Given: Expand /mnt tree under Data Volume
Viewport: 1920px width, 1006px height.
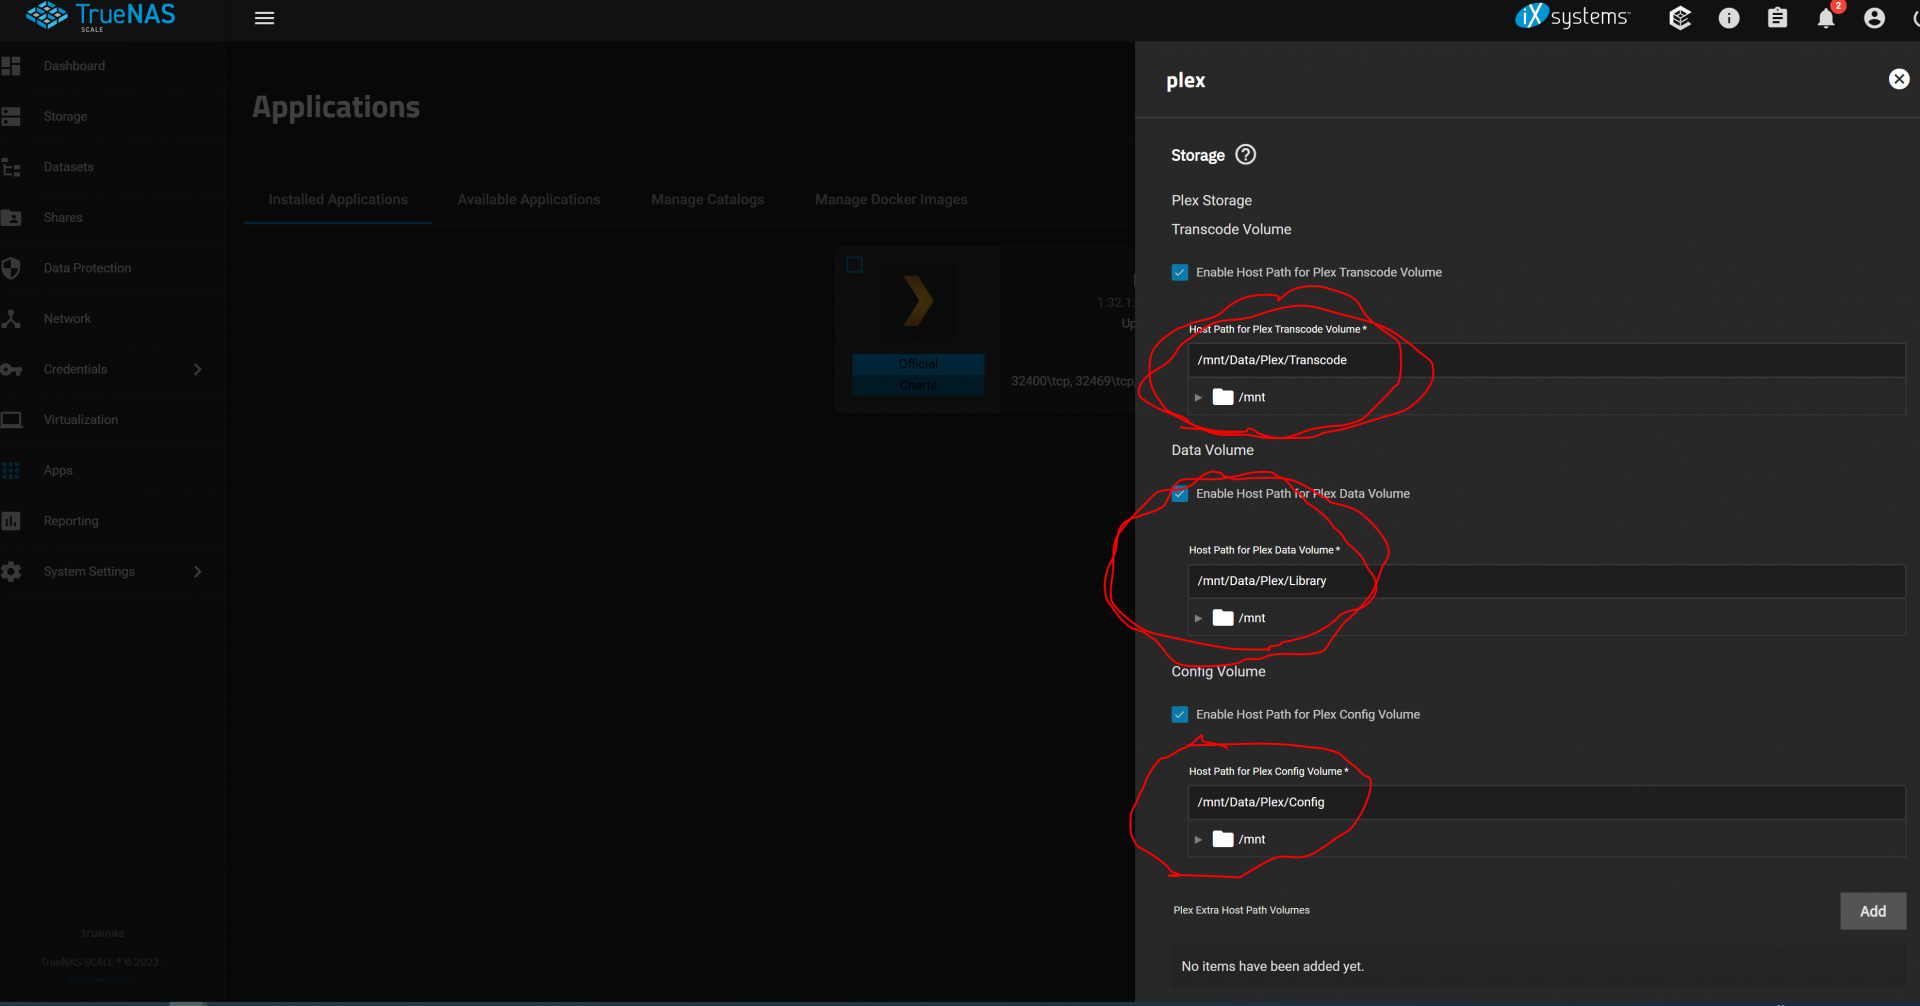Looking at the screenshot, I should (1198, 619).
